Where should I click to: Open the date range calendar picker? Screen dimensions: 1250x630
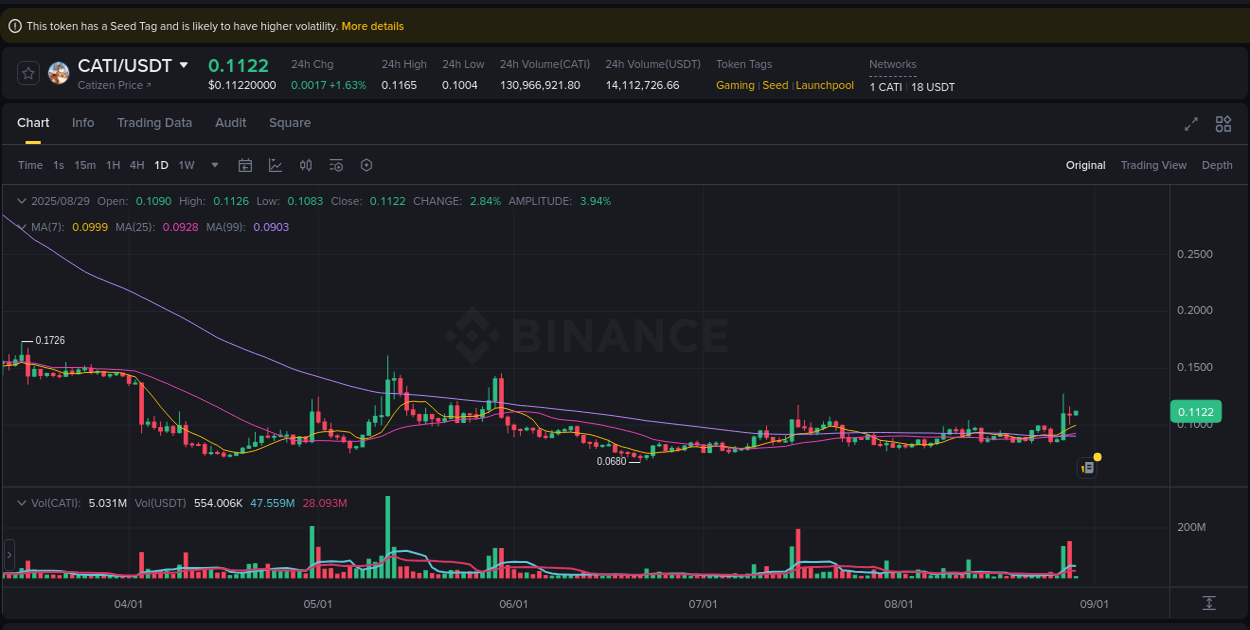click(245, 165)
